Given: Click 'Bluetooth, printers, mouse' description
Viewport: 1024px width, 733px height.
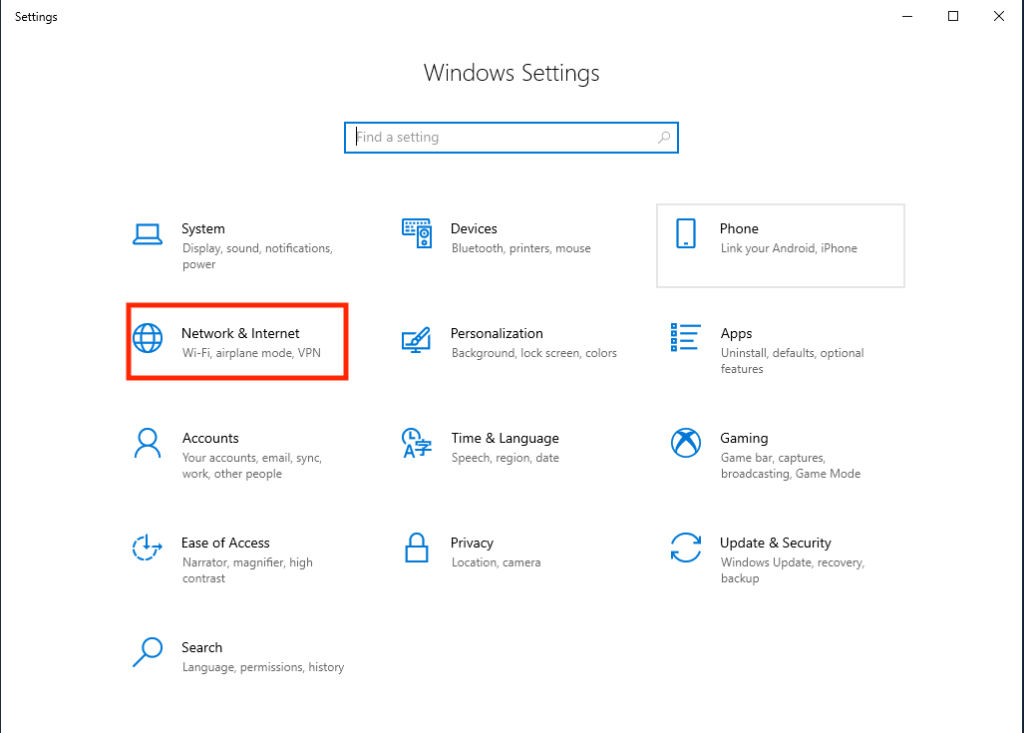Looking at the screenshot, I should [520, 248].
